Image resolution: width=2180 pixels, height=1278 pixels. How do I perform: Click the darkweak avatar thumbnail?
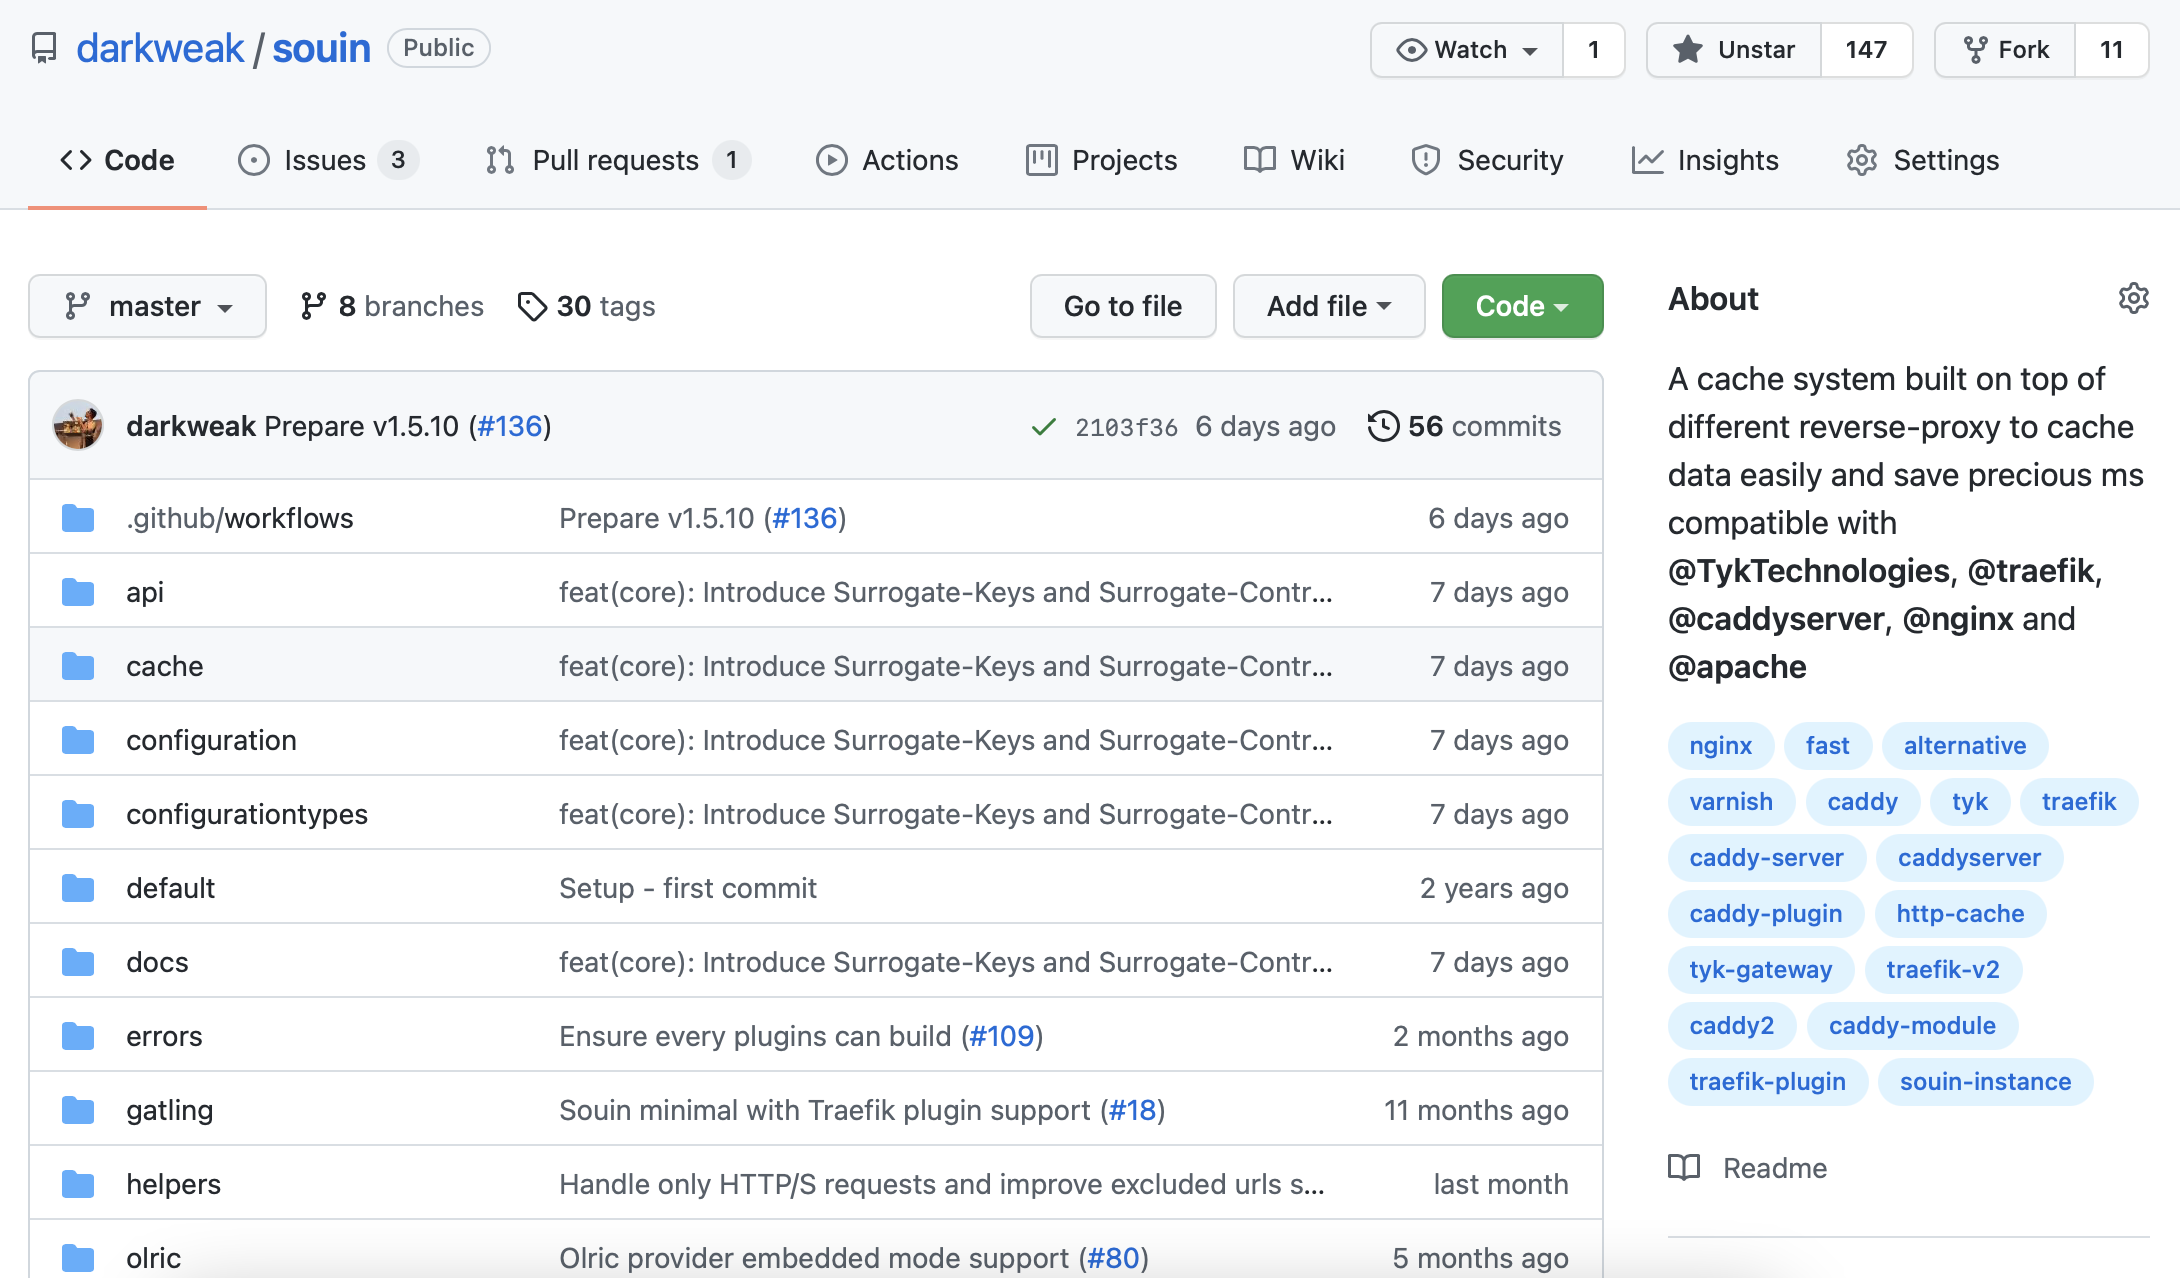pyautogui.click(x=78, y=426)
